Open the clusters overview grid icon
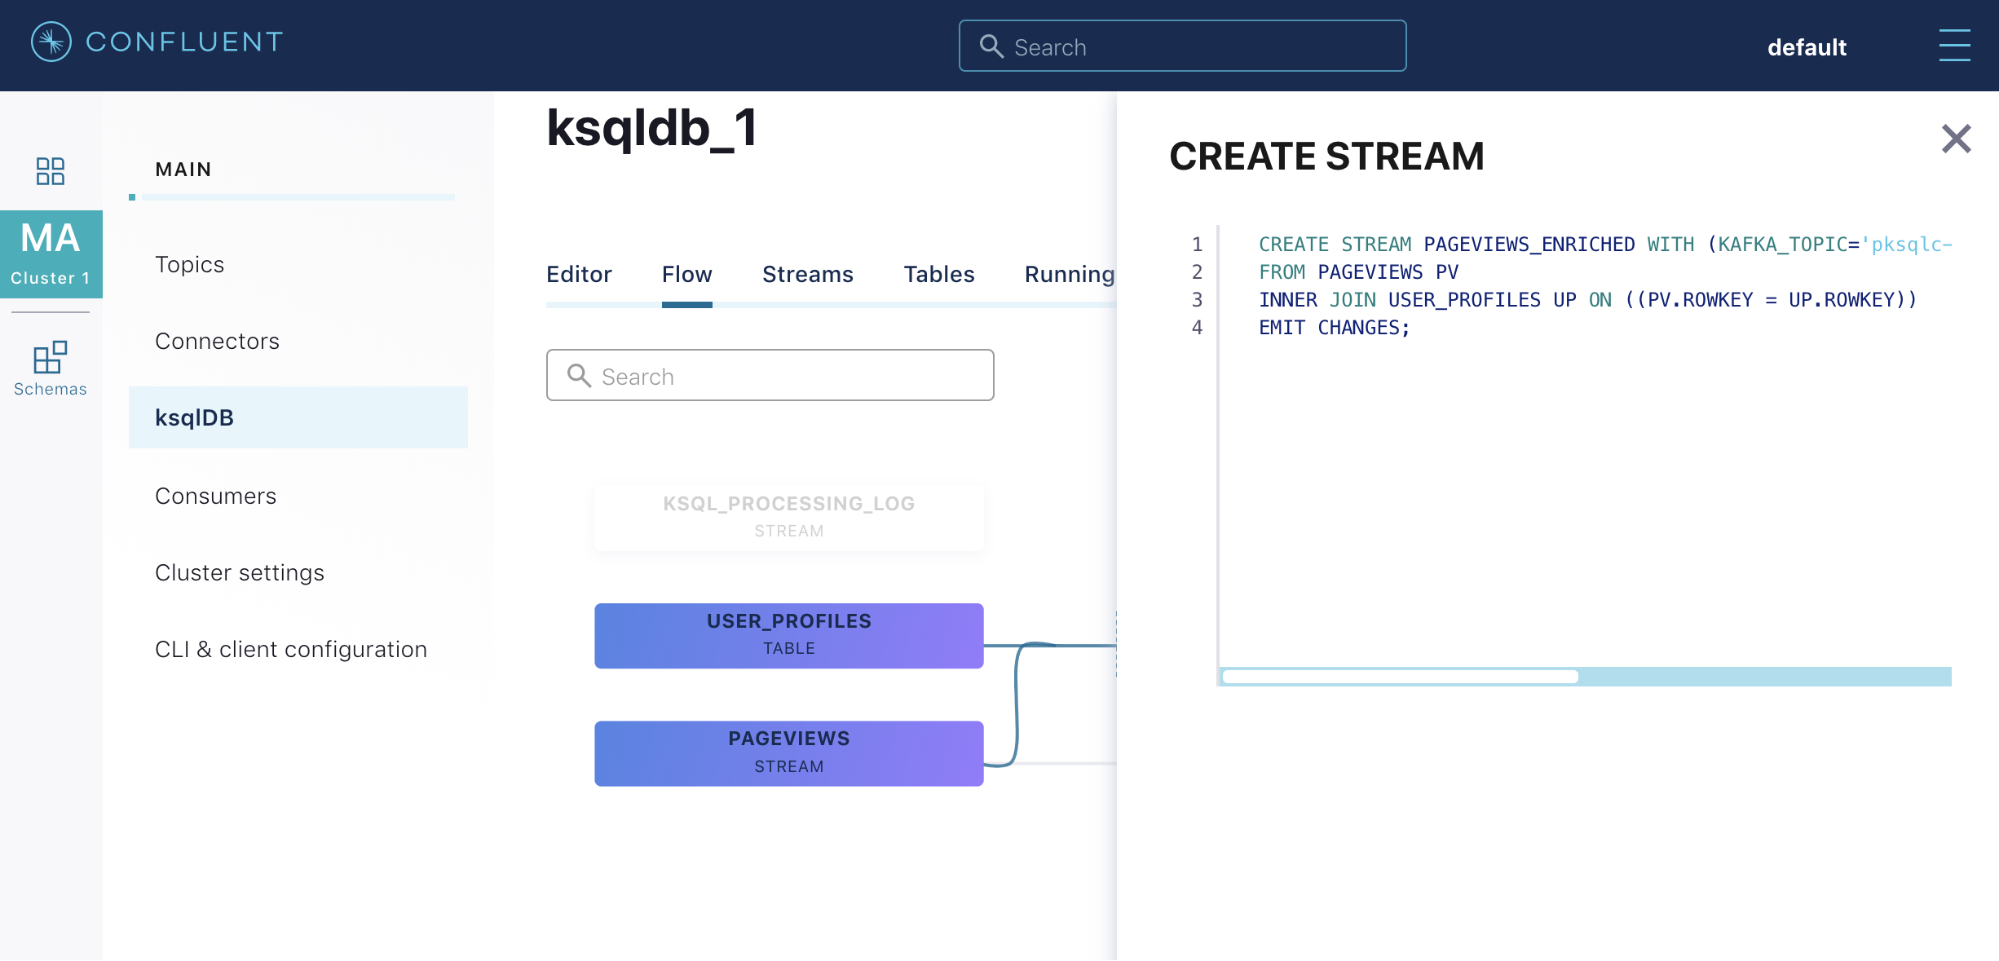The height and width of the screenshot is (961, 1999). click(50, 171)
